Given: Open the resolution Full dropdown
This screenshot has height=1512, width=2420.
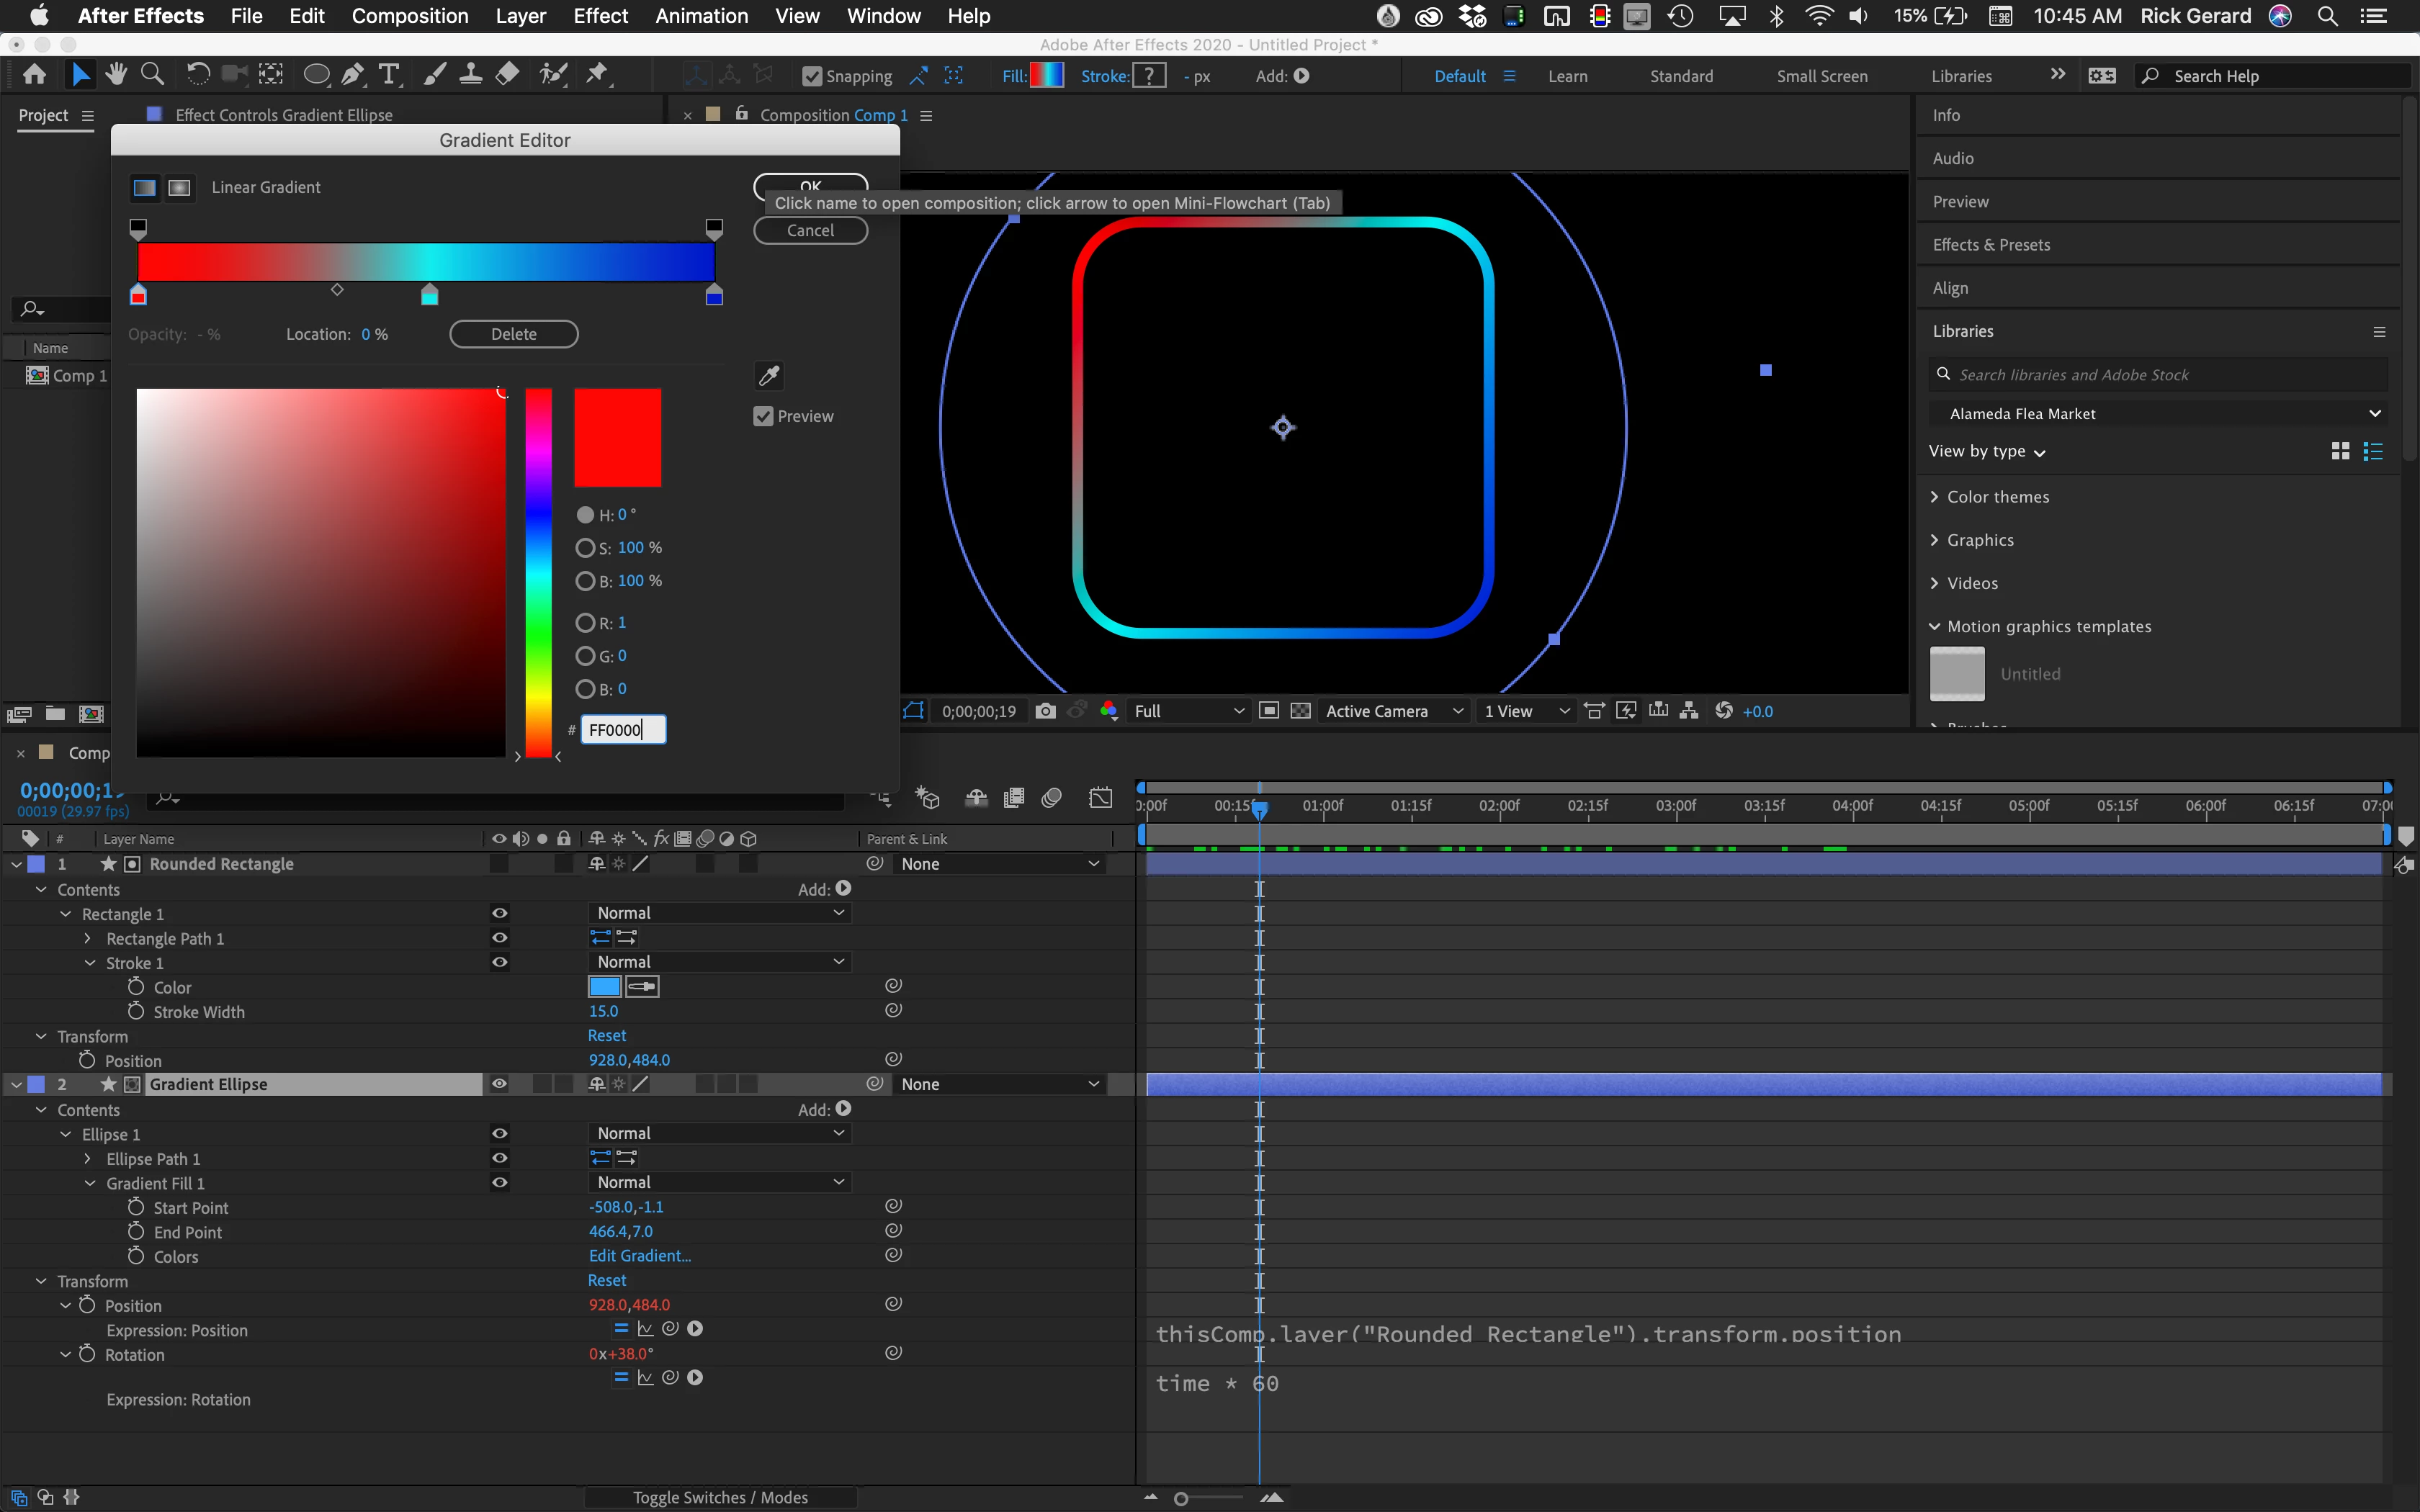Looking at the screenshot, I should pos(1188,711).
